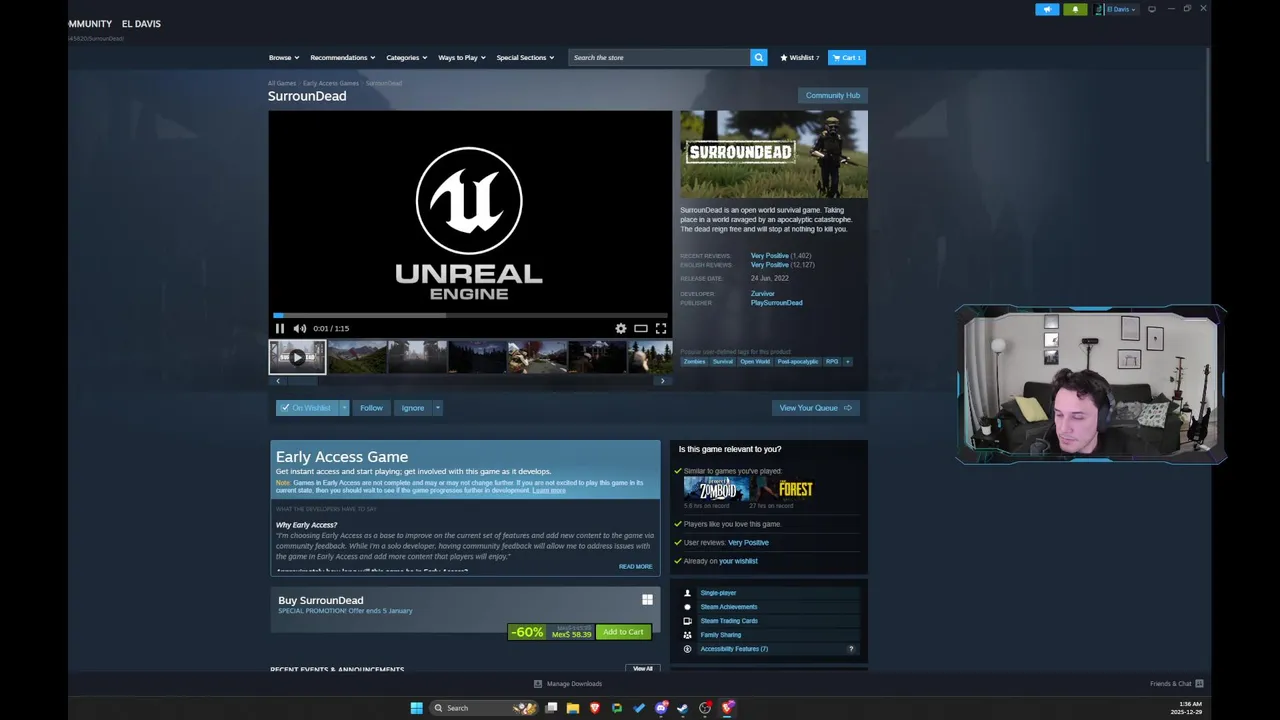Select the trailer video thumbnail
Viewport: 1280px width, 720px height.
[297, 357]
